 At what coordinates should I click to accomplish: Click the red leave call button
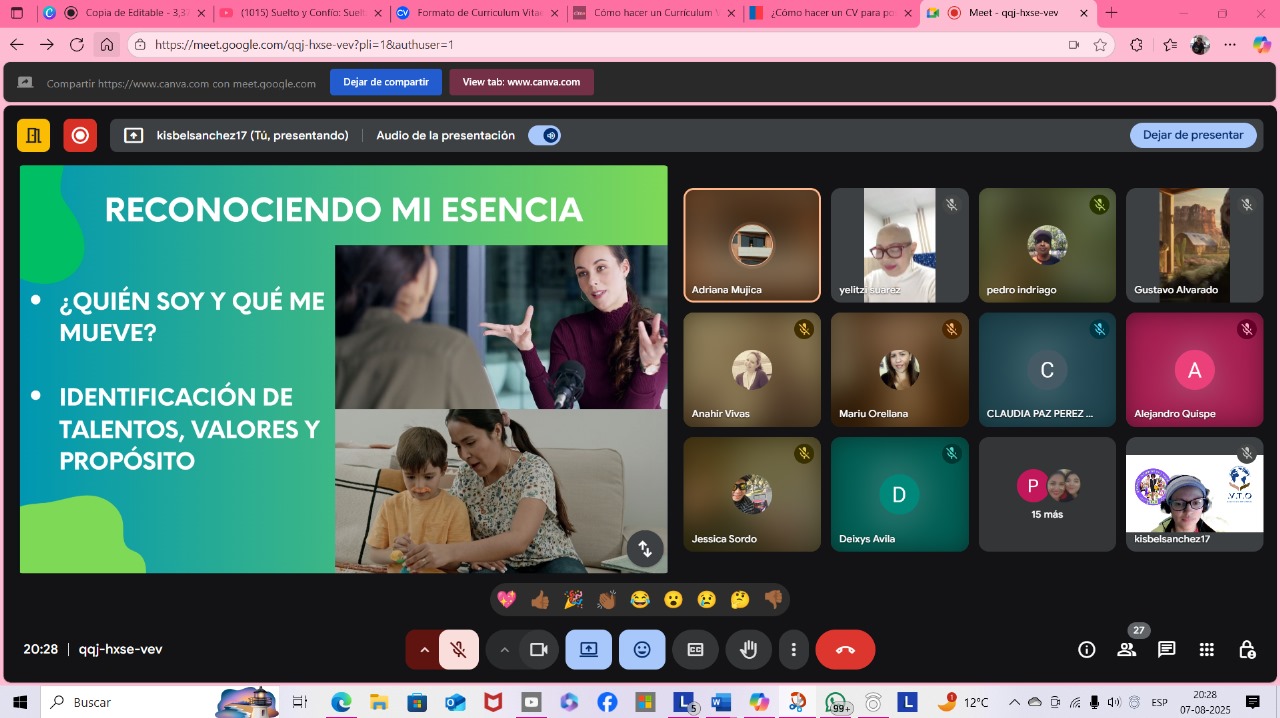(x=845, y=650)
